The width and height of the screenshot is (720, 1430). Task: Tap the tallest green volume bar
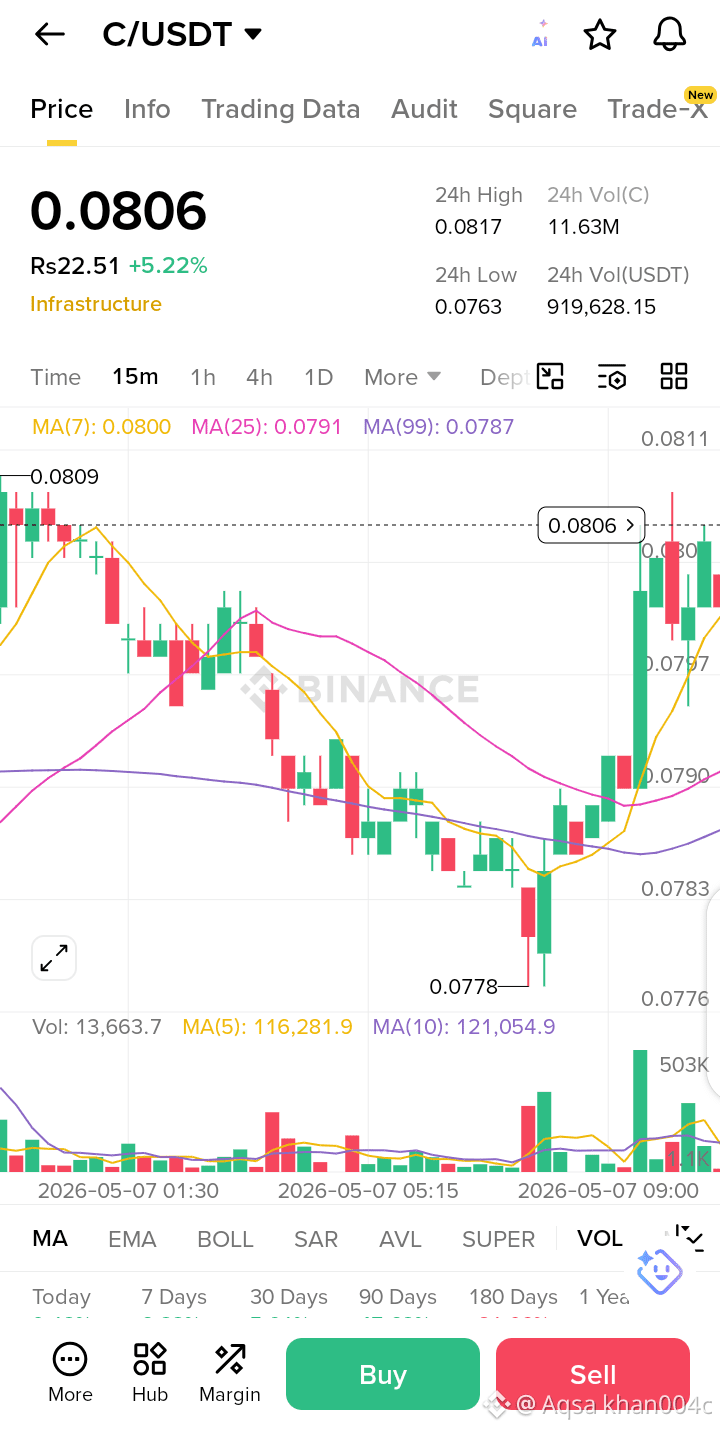[x=640, y=1111]
